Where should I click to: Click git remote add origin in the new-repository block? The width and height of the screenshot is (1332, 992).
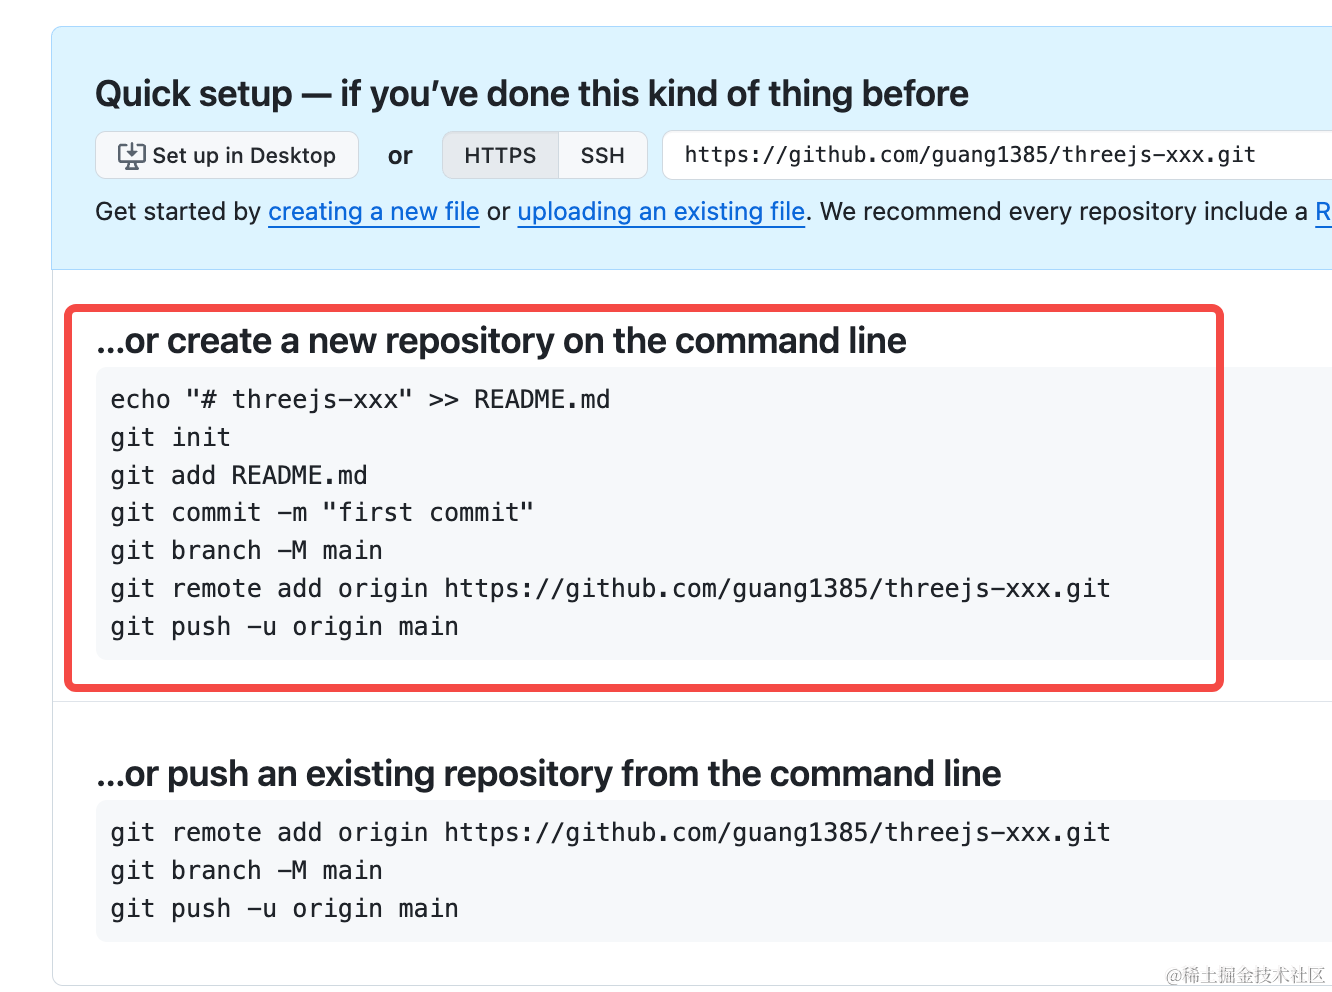click(610, 589)
